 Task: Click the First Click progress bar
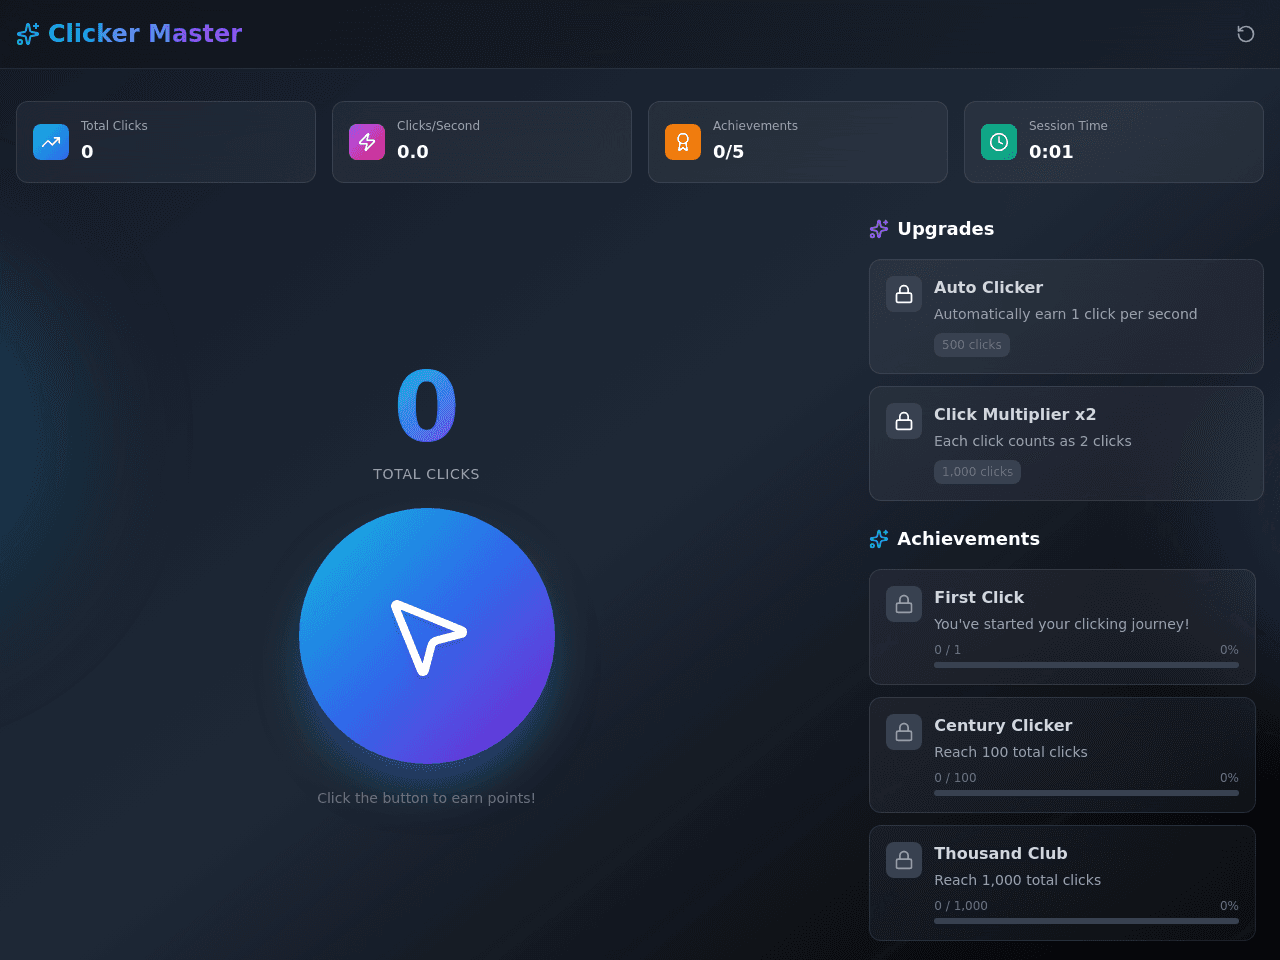(1086, 665)
